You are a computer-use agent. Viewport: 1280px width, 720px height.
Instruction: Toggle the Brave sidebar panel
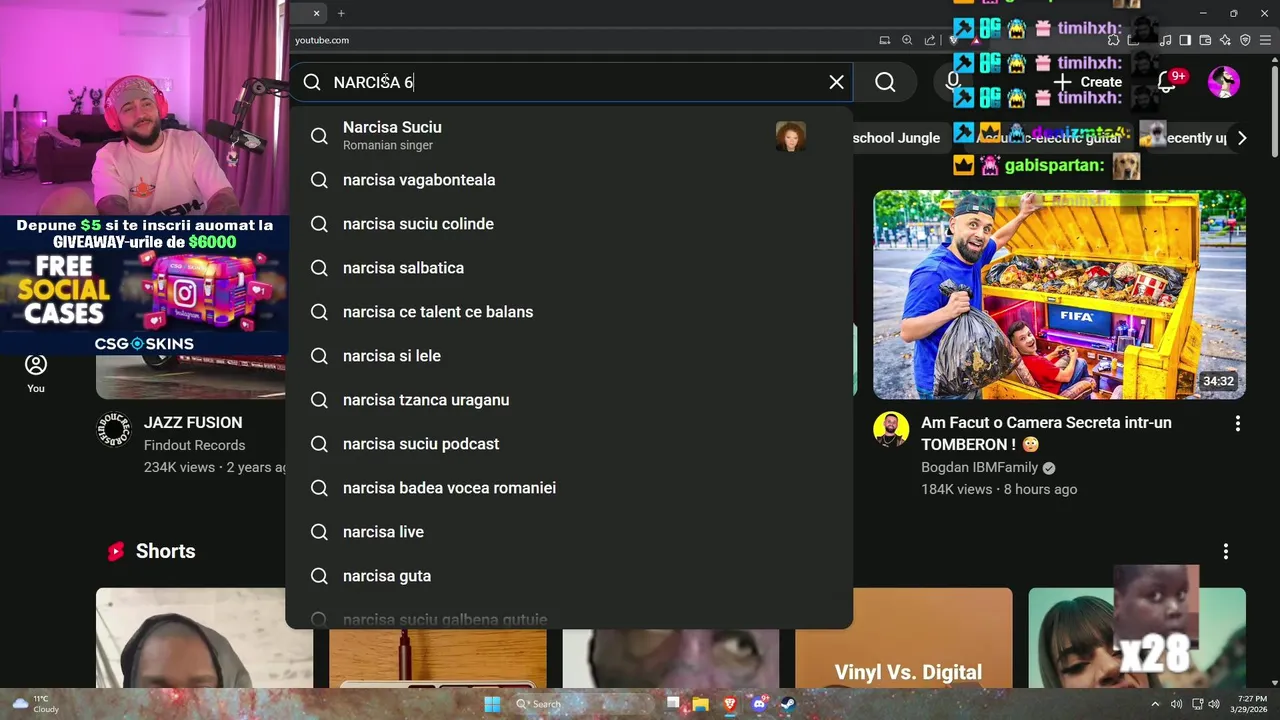(1185, 40)
